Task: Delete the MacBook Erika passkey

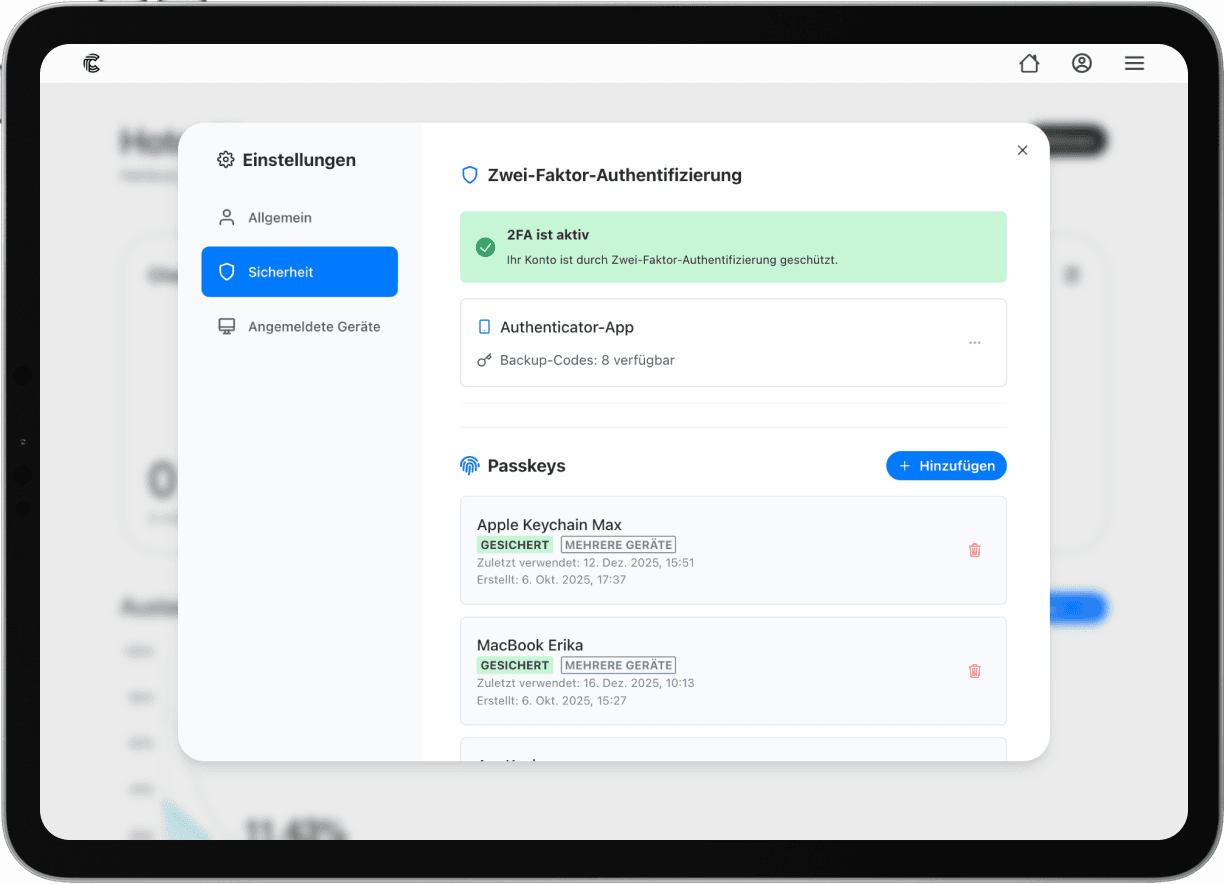Action: pos(974,671)
